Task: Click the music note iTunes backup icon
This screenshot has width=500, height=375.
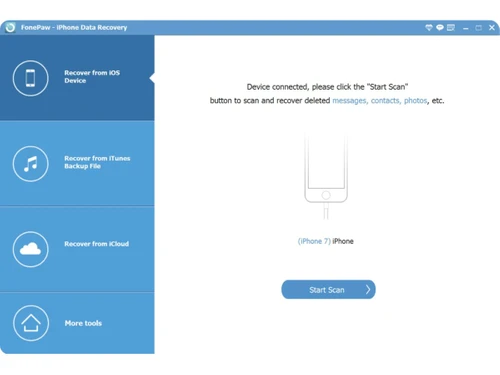Action: coord(31,164)
